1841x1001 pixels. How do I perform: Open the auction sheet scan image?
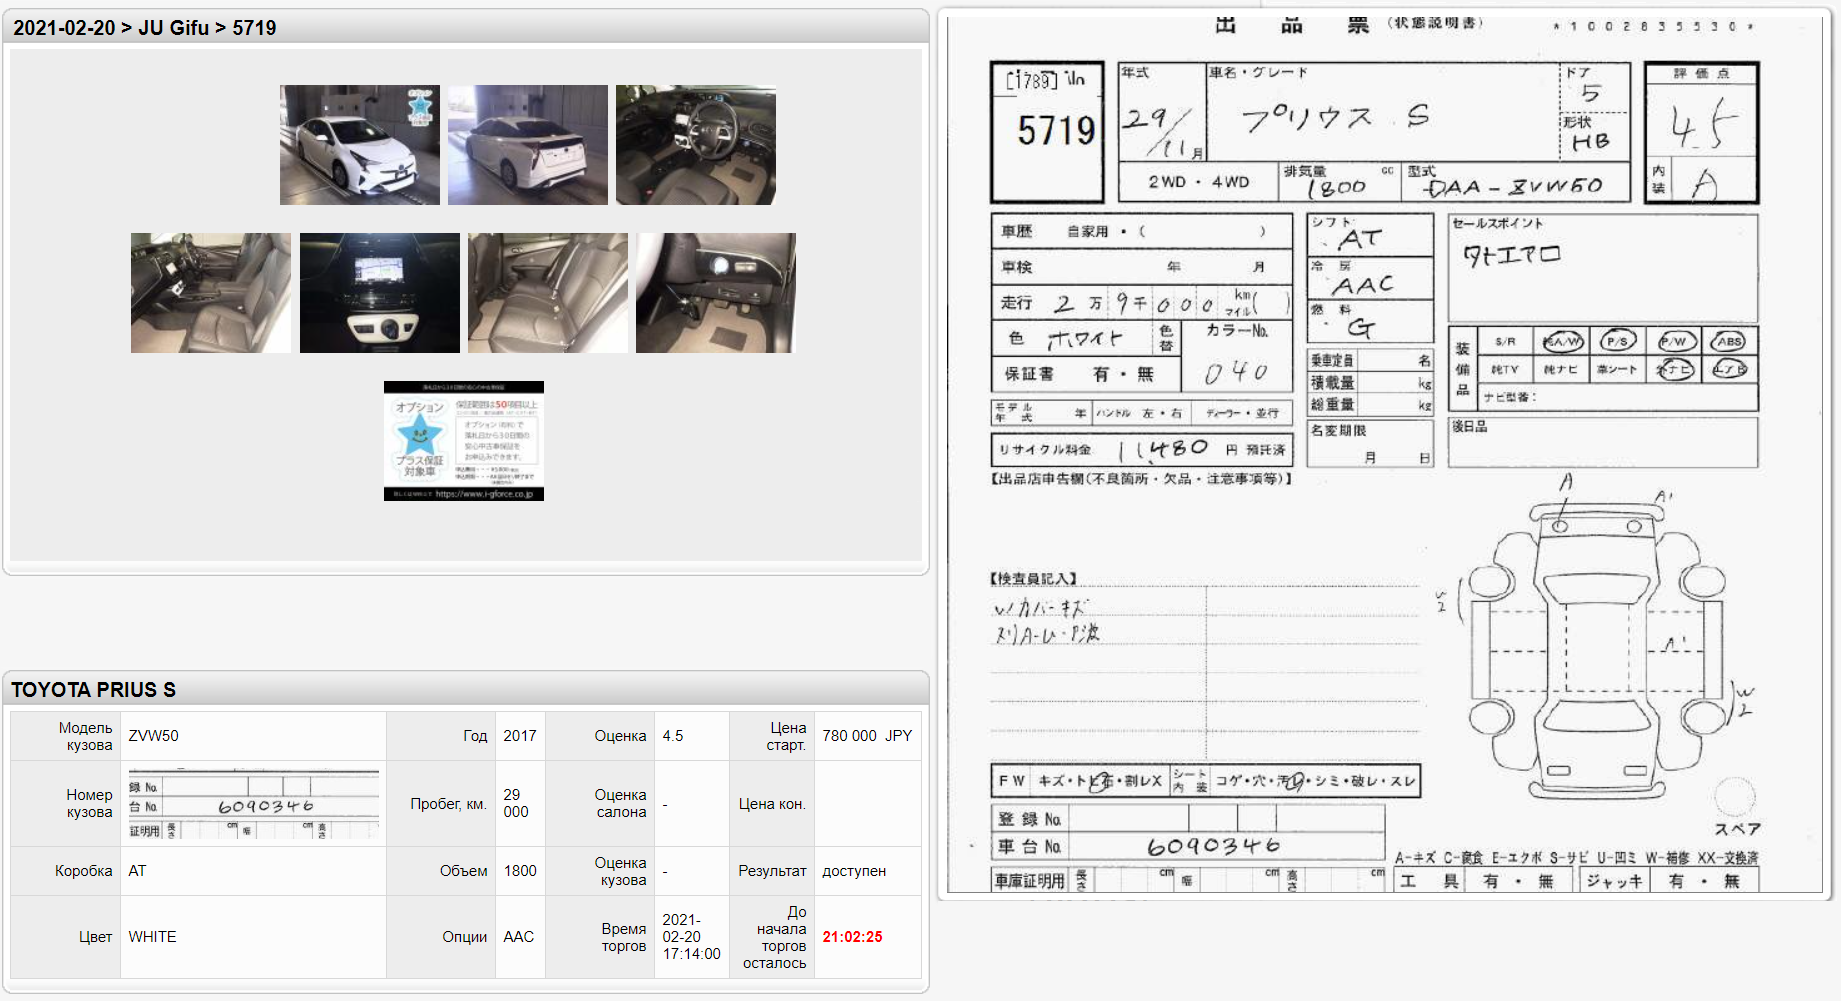1385,454
